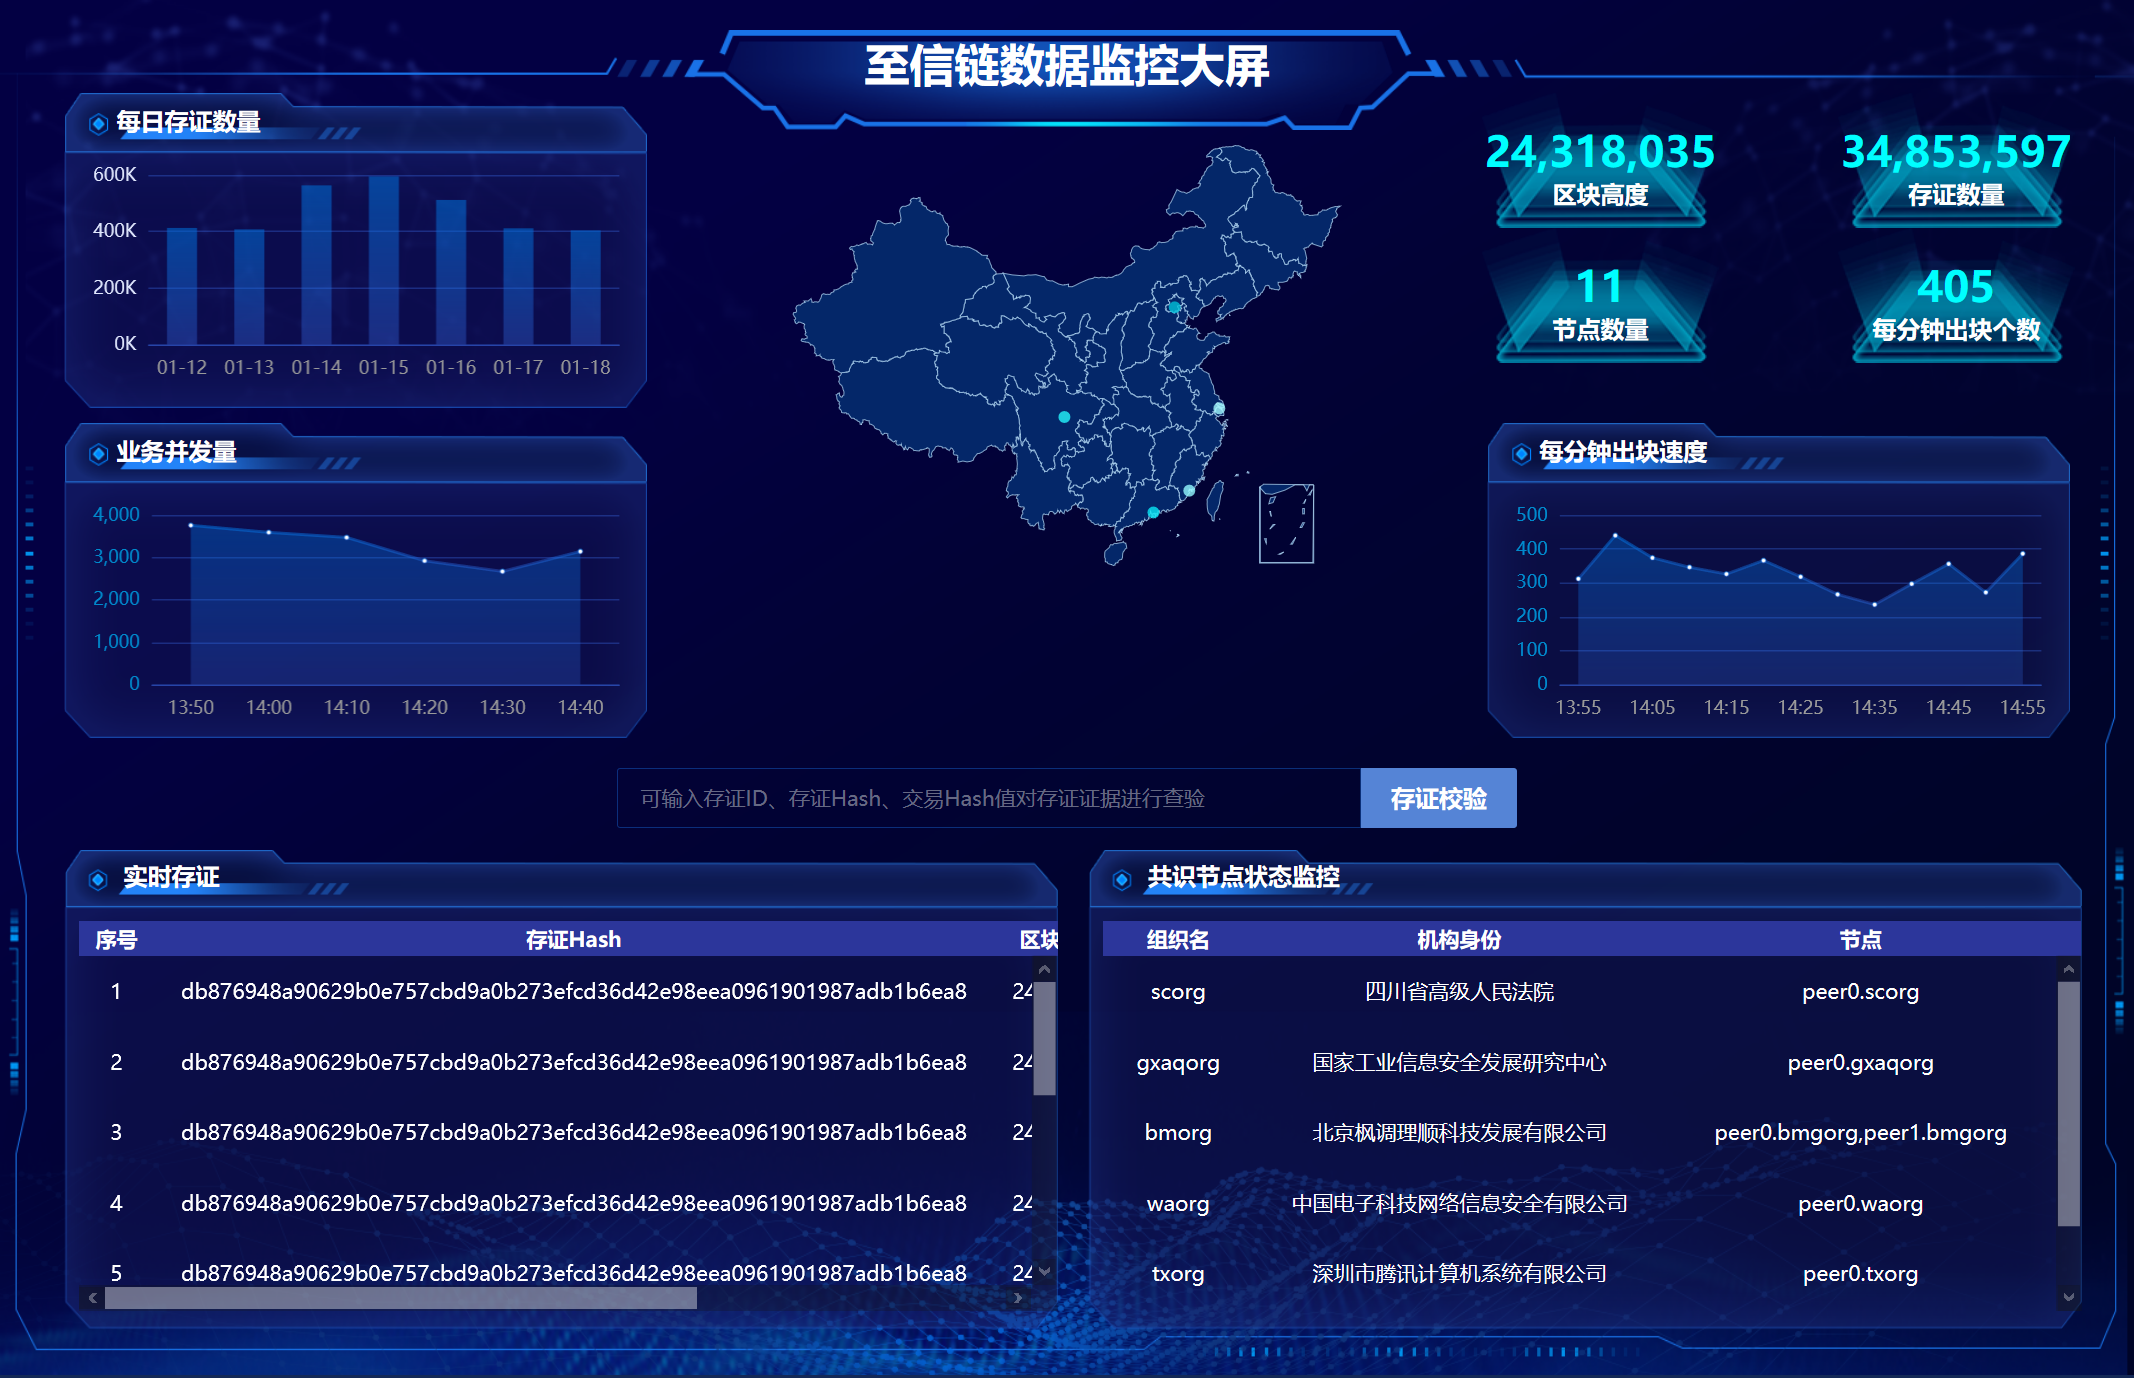Click the diamond icon beside 业务并发量 panel title
Image resolution: width=2142 pixels, height=1378 pixels.
click(x=98, y=454)
